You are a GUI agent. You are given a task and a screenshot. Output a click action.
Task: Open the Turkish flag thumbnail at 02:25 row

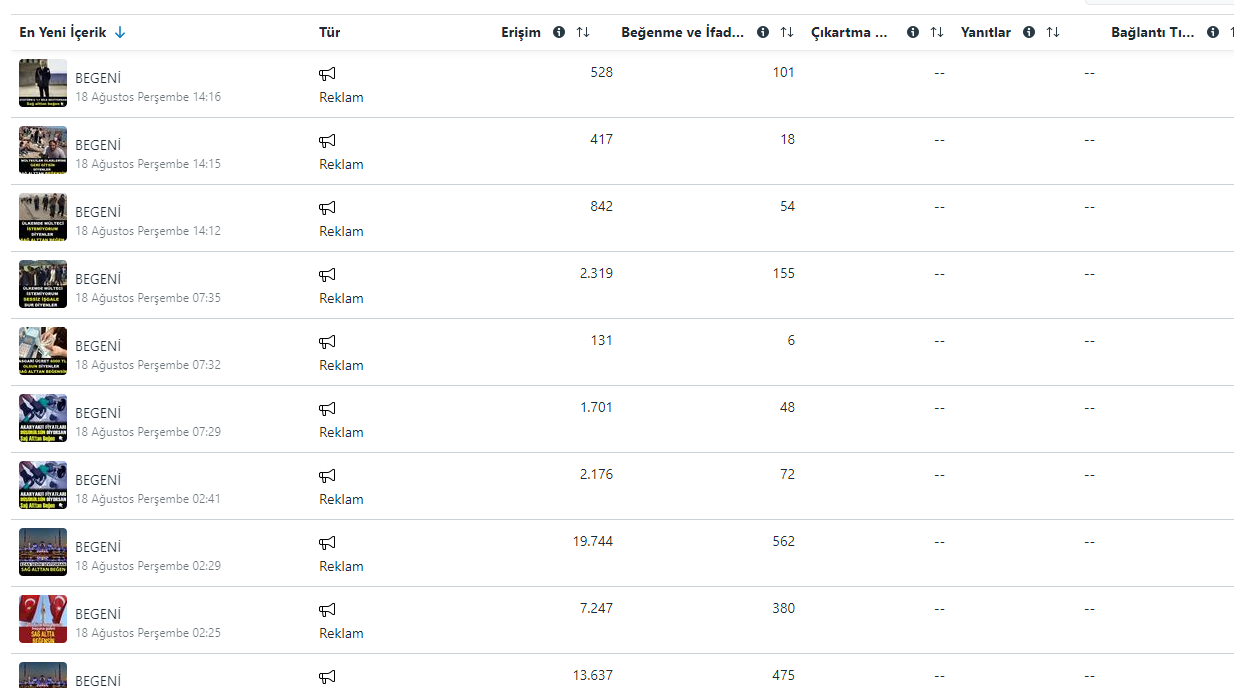tap(43, 619)
